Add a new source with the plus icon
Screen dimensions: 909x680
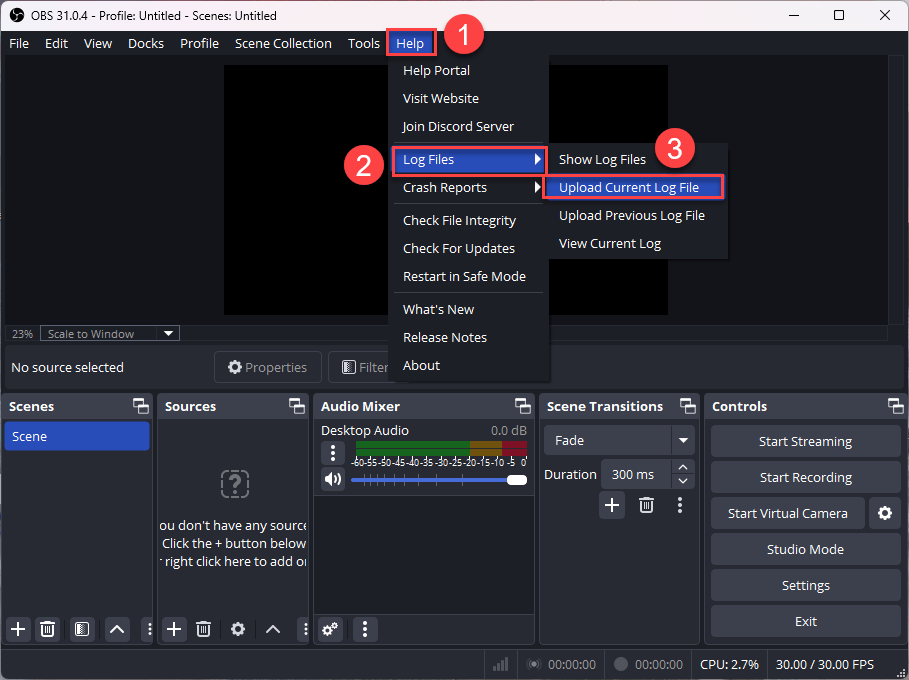(174, 629)
